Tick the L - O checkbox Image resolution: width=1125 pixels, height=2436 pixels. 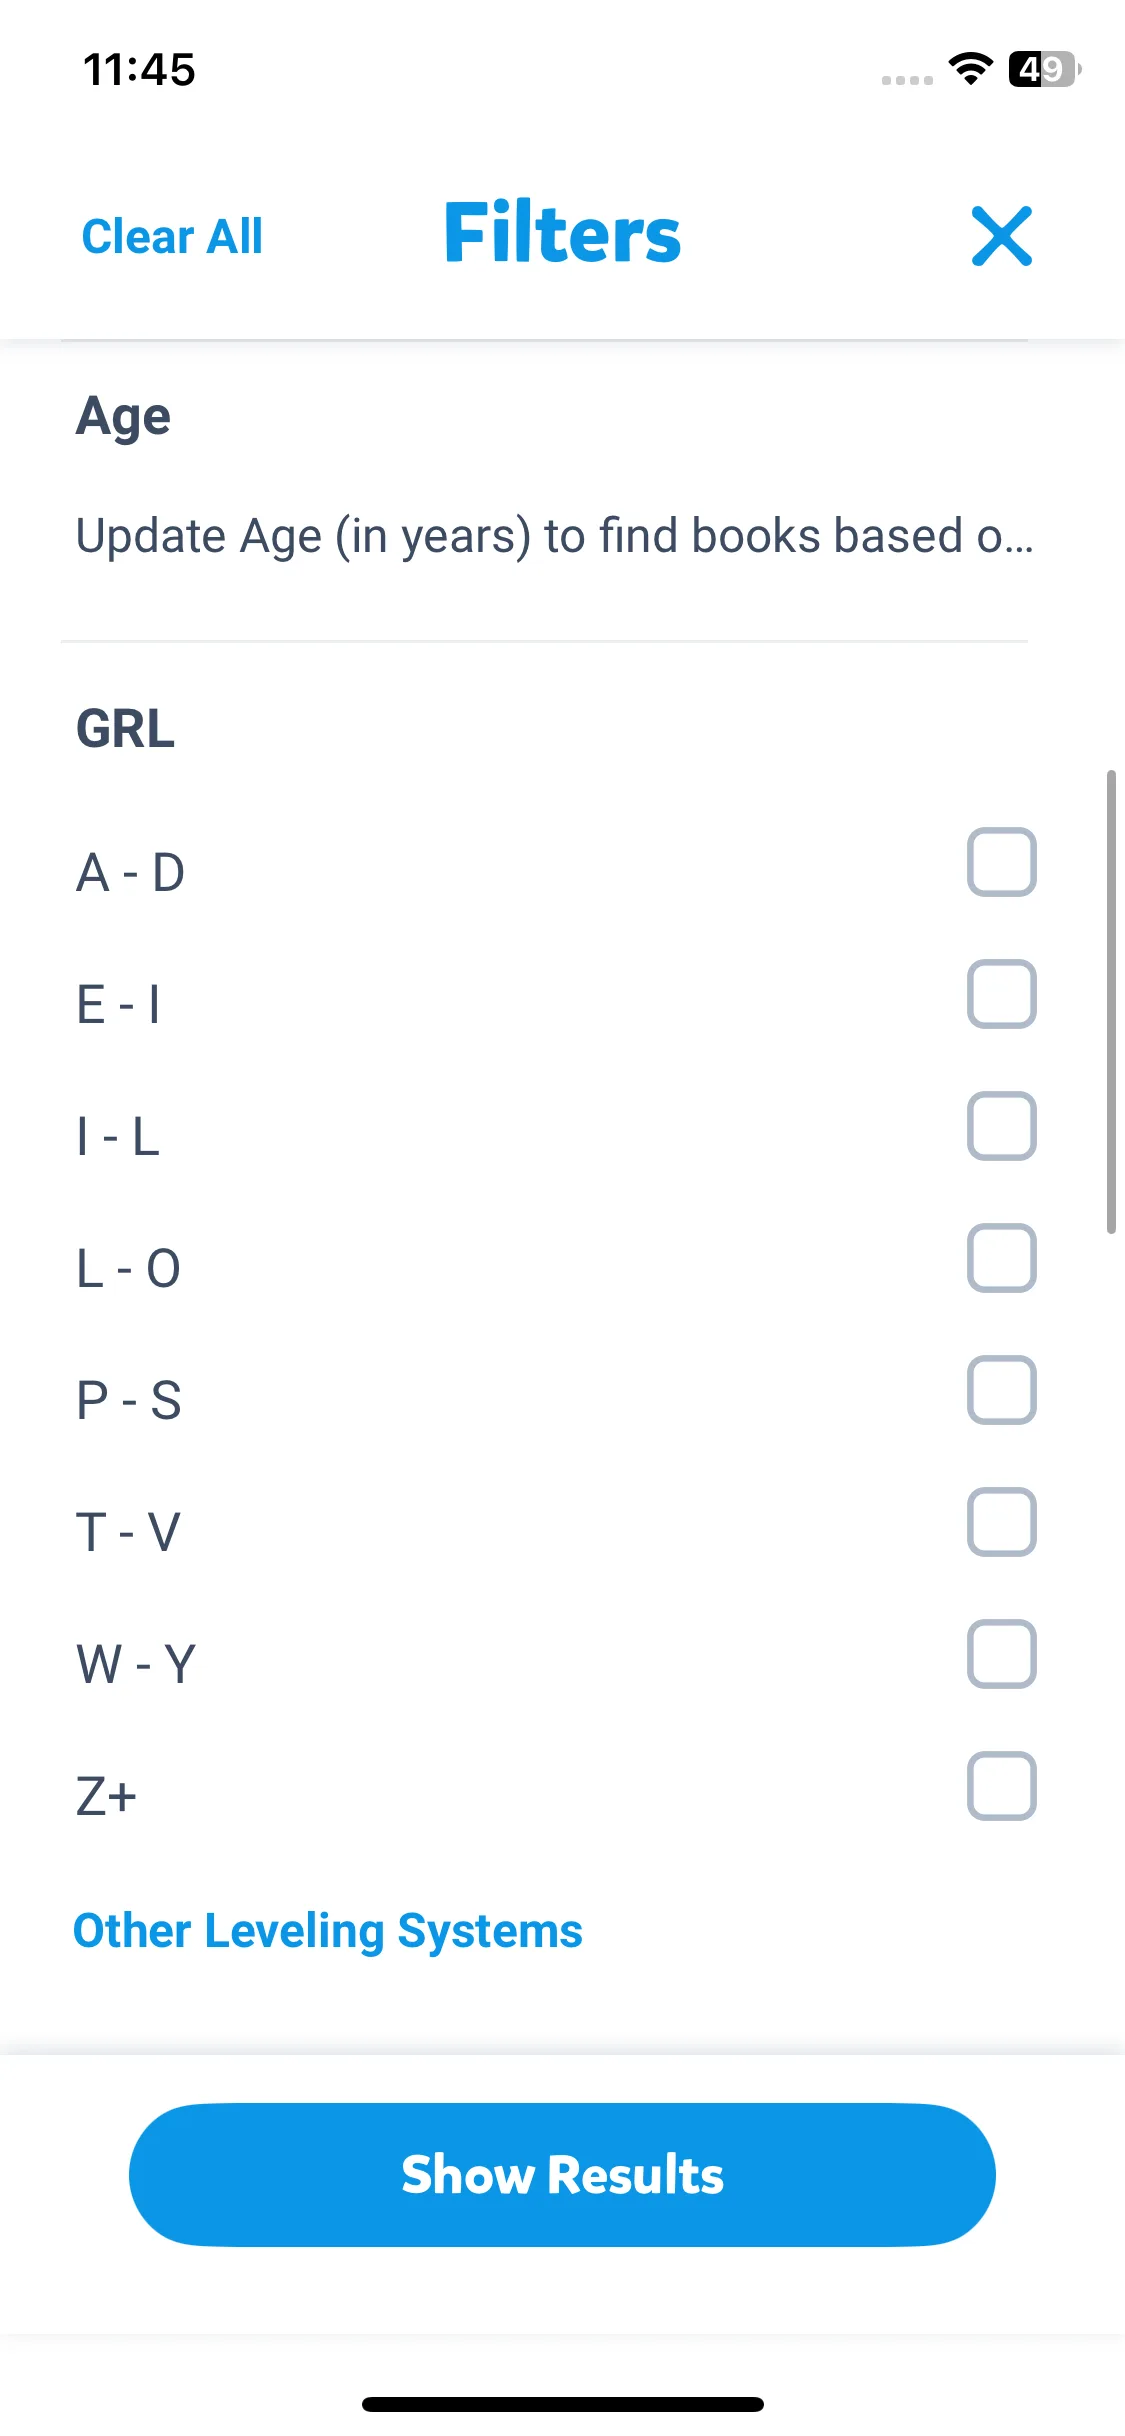point(1001,1258)
